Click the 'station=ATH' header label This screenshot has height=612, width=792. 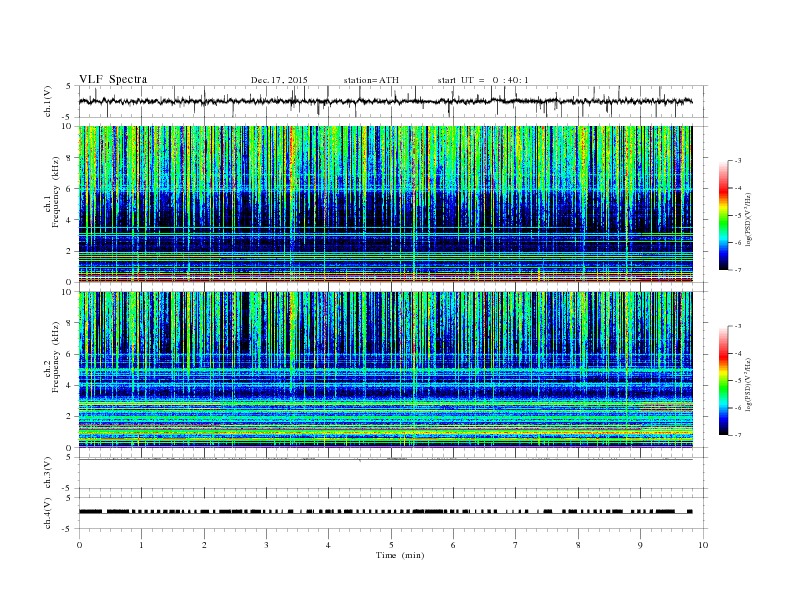(x=371, y=80)
